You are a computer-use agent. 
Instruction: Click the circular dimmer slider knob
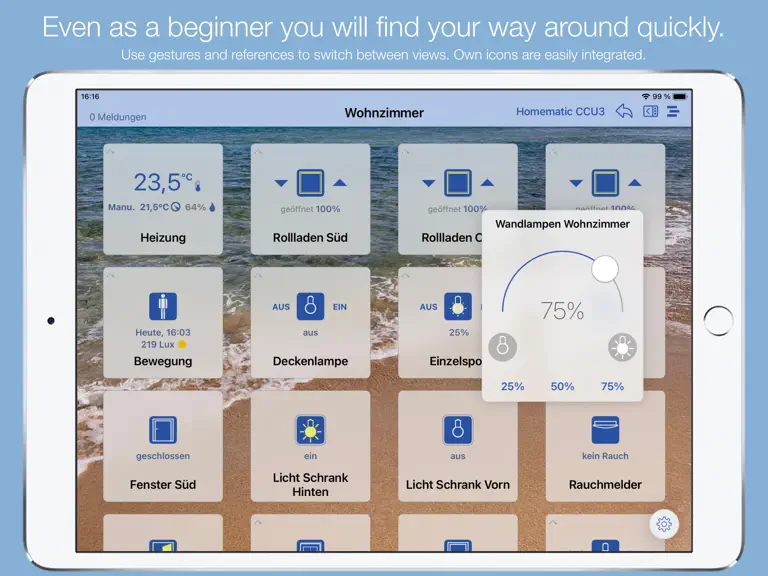[605, 269]
